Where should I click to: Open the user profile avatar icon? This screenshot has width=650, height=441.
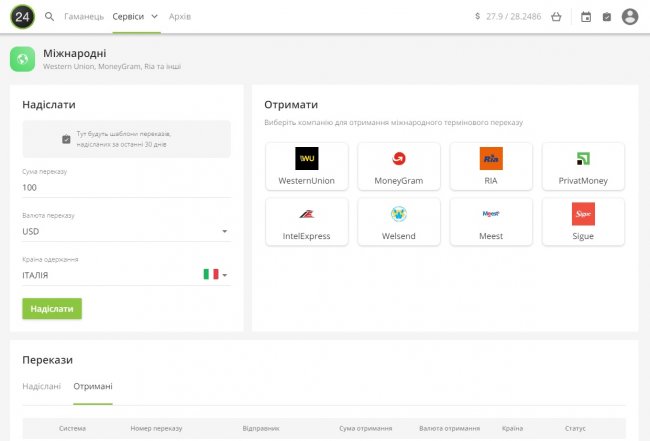pyautogui.click(x=630, y=17)
